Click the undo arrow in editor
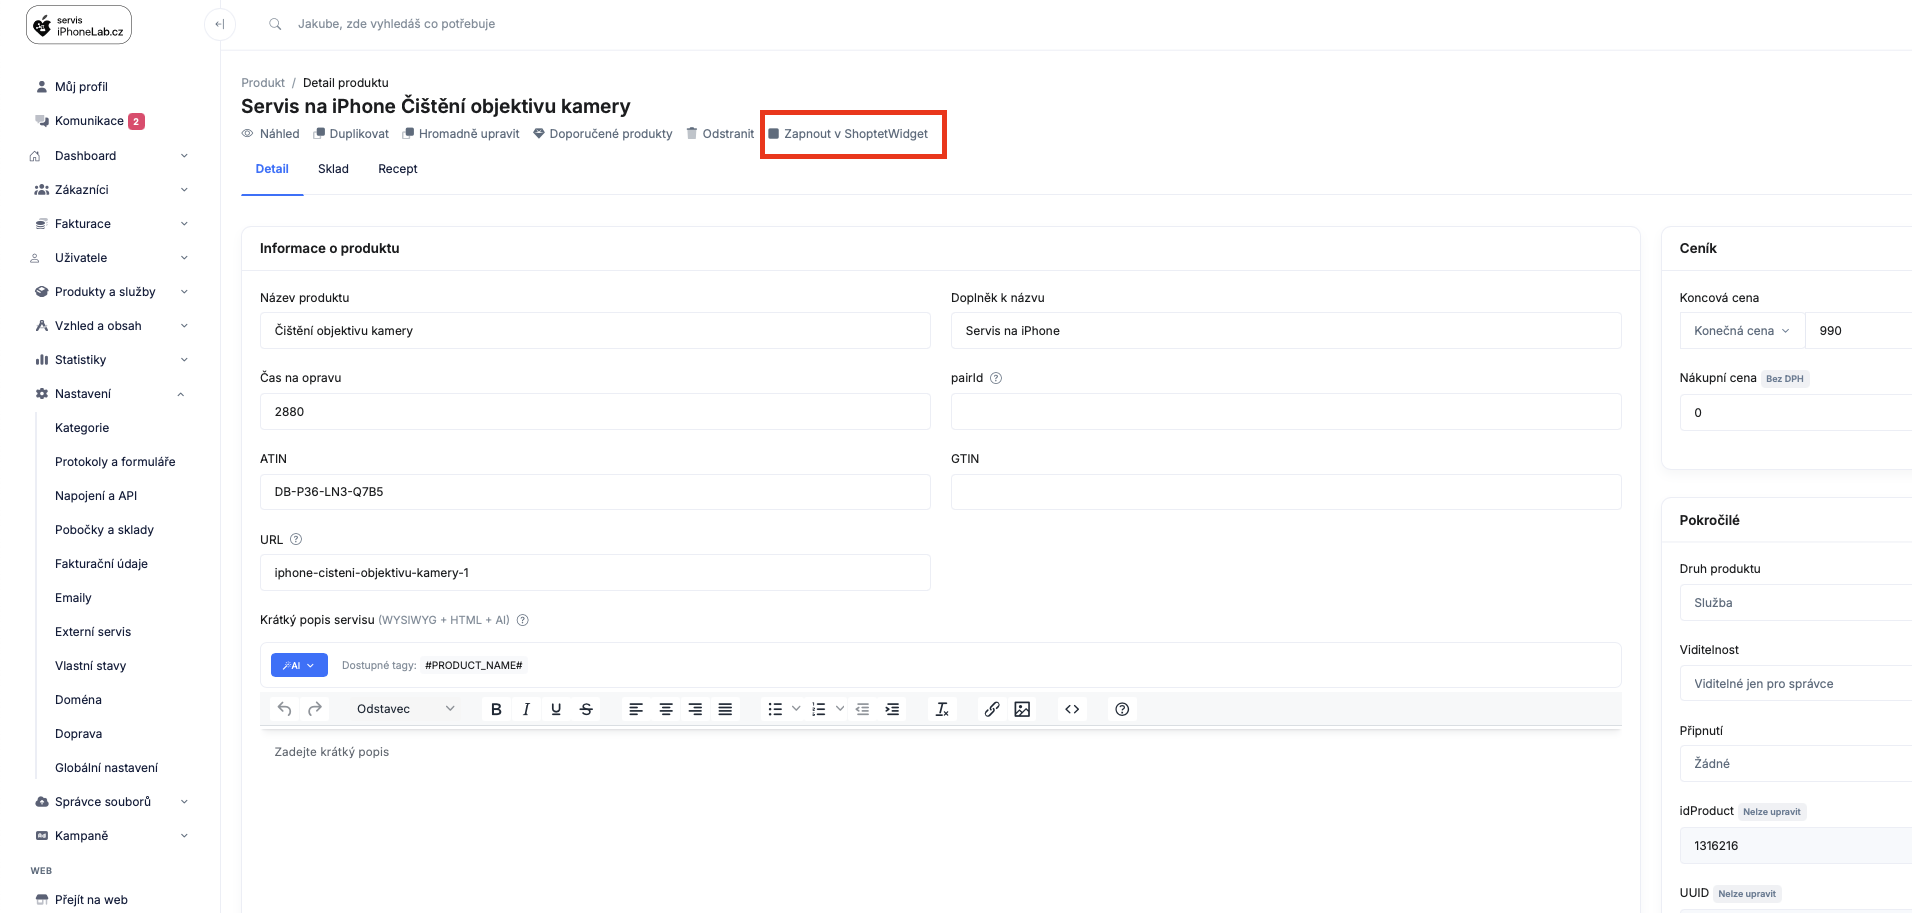 pyautogui.click(x=285, y=709)
